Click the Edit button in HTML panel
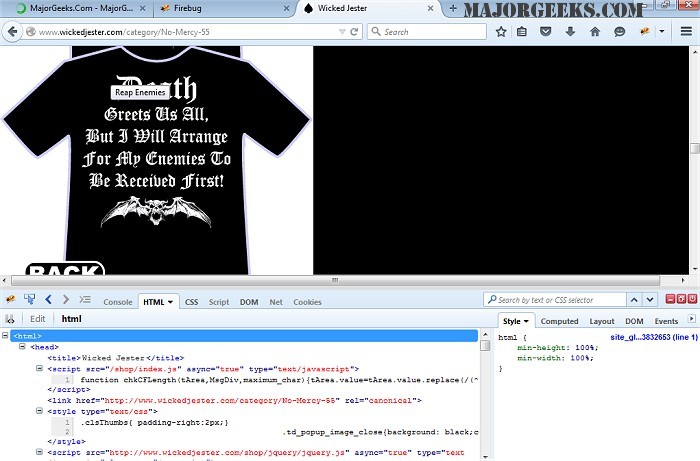 tap(38, 319)
